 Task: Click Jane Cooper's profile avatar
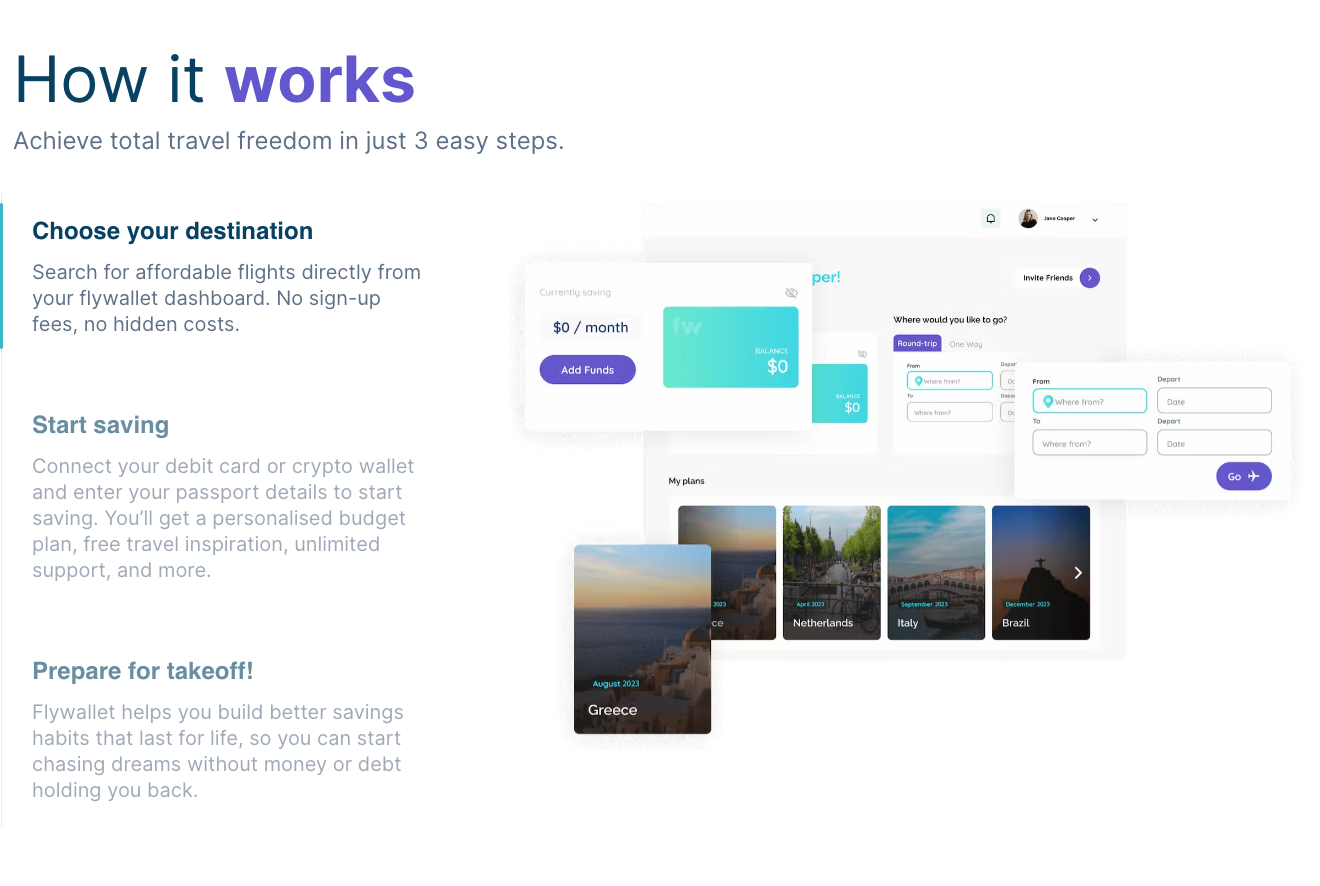pos(1028,218)
